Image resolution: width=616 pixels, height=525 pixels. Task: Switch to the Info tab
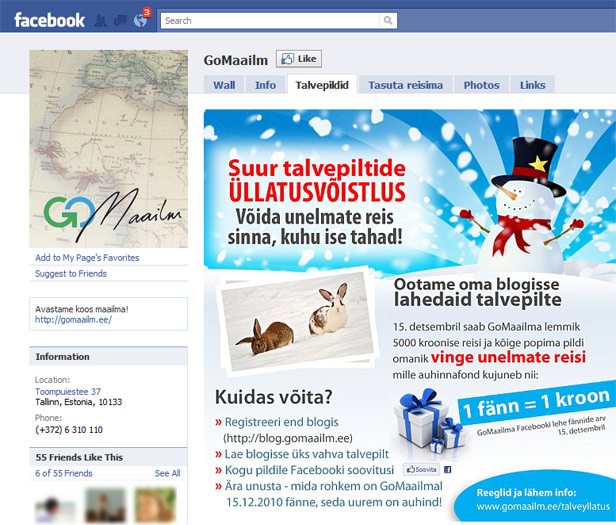point(265,85)
